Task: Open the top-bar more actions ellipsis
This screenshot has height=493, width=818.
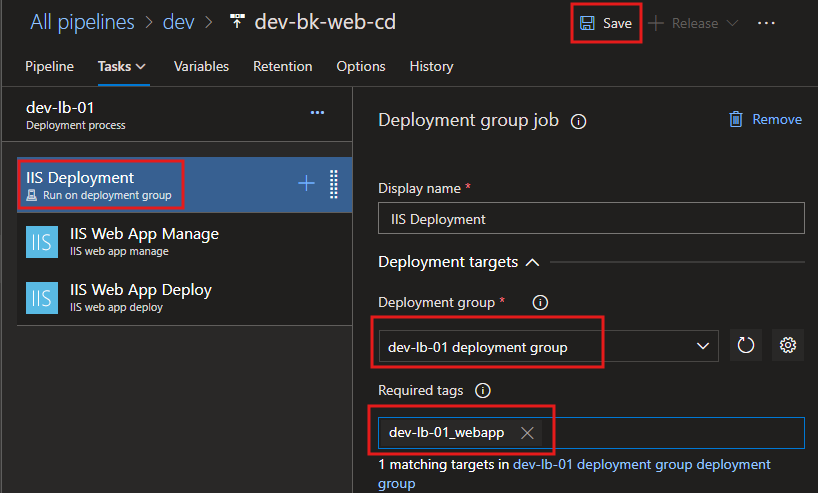Action: 766,23
